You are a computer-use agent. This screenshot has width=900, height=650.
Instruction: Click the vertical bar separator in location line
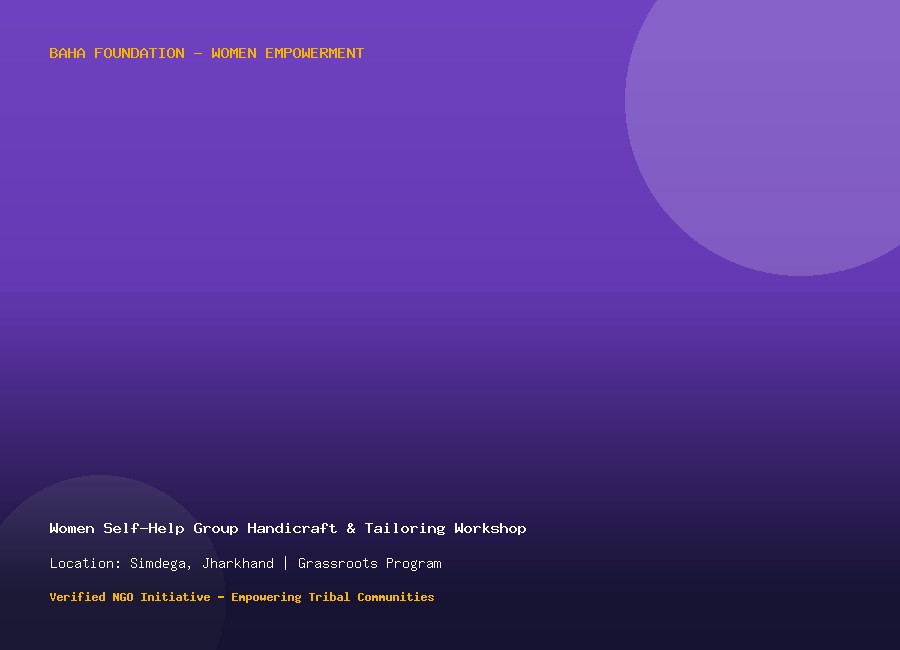(x=285, y=563)
